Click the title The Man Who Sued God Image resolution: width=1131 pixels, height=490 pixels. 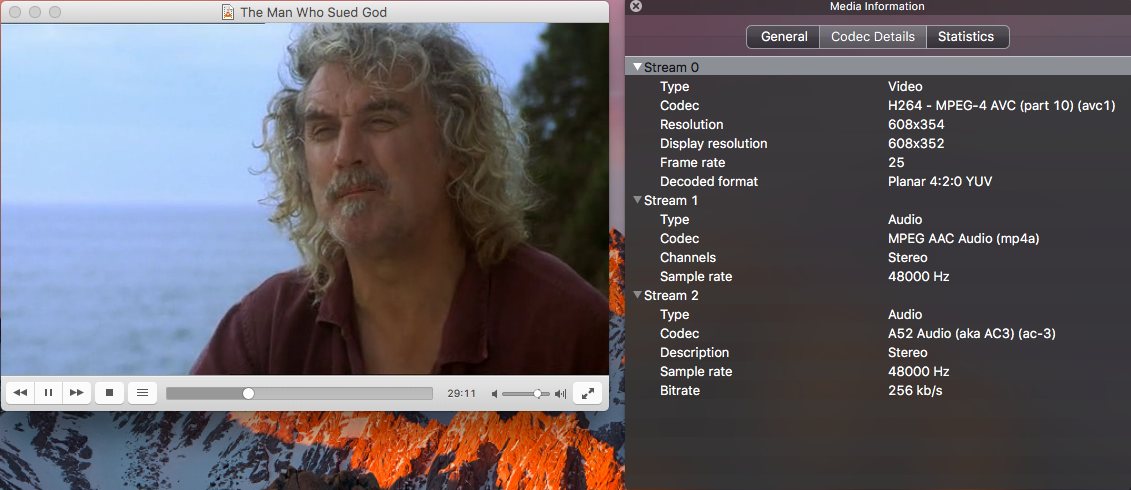(x=313, y=12)
